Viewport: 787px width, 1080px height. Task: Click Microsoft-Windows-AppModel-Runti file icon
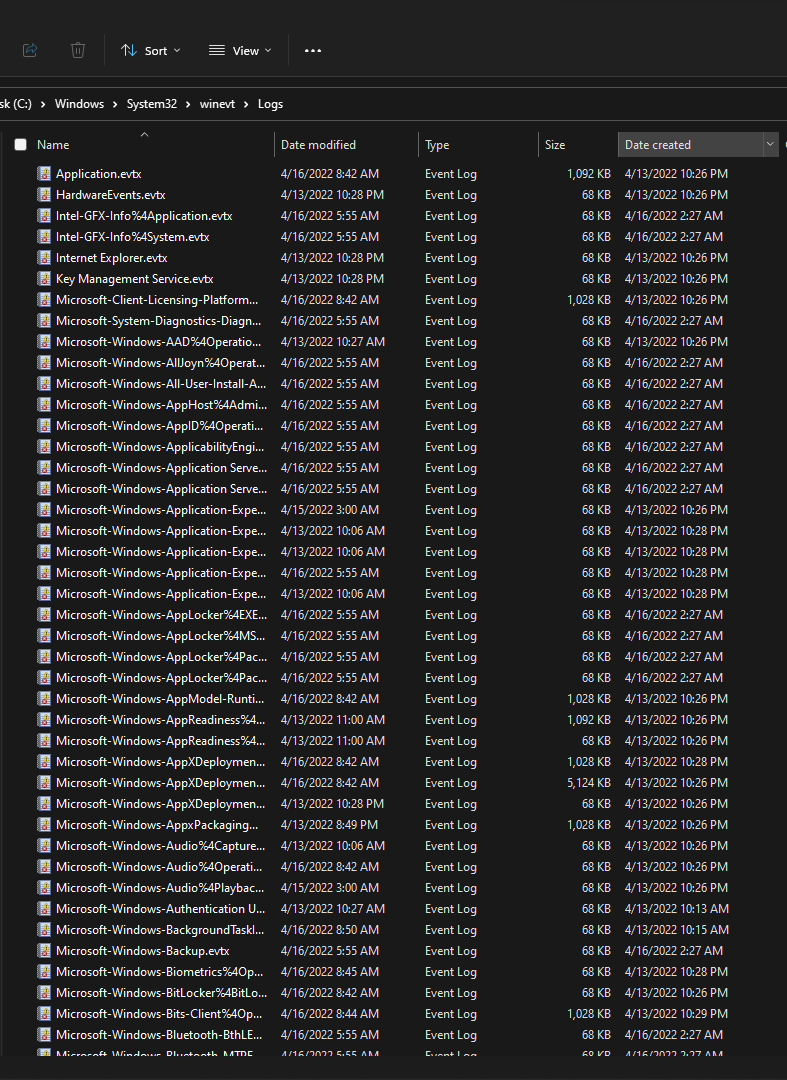pyautogui.click(x=44, y=699)
